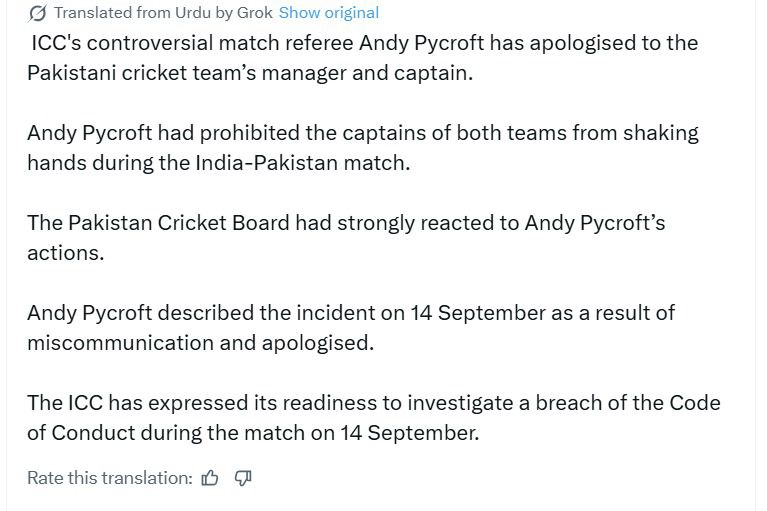Click the word "Grok" in translation label
The width and height of the screenshot is (767, 511).
pos(255,13)
